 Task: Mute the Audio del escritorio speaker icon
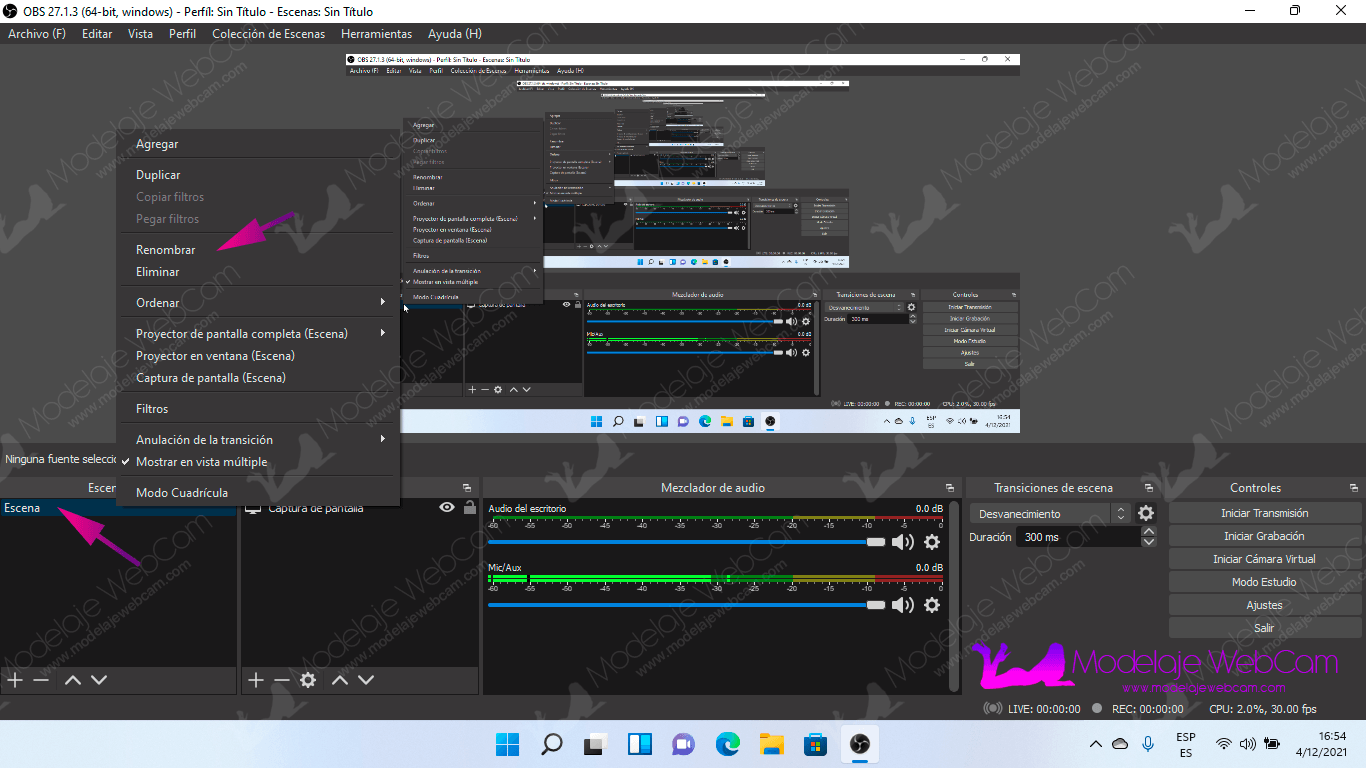pos(902,542)
